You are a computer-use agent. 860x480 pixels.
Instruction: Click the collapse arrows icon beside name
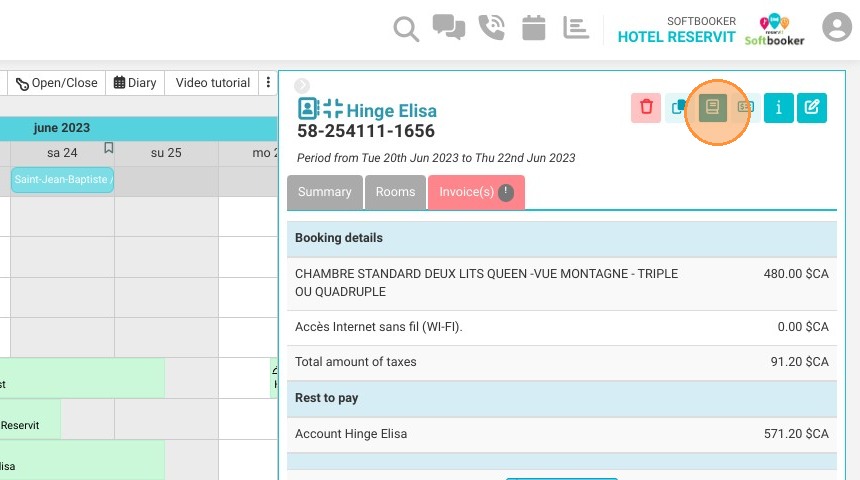tap(333, 109)
